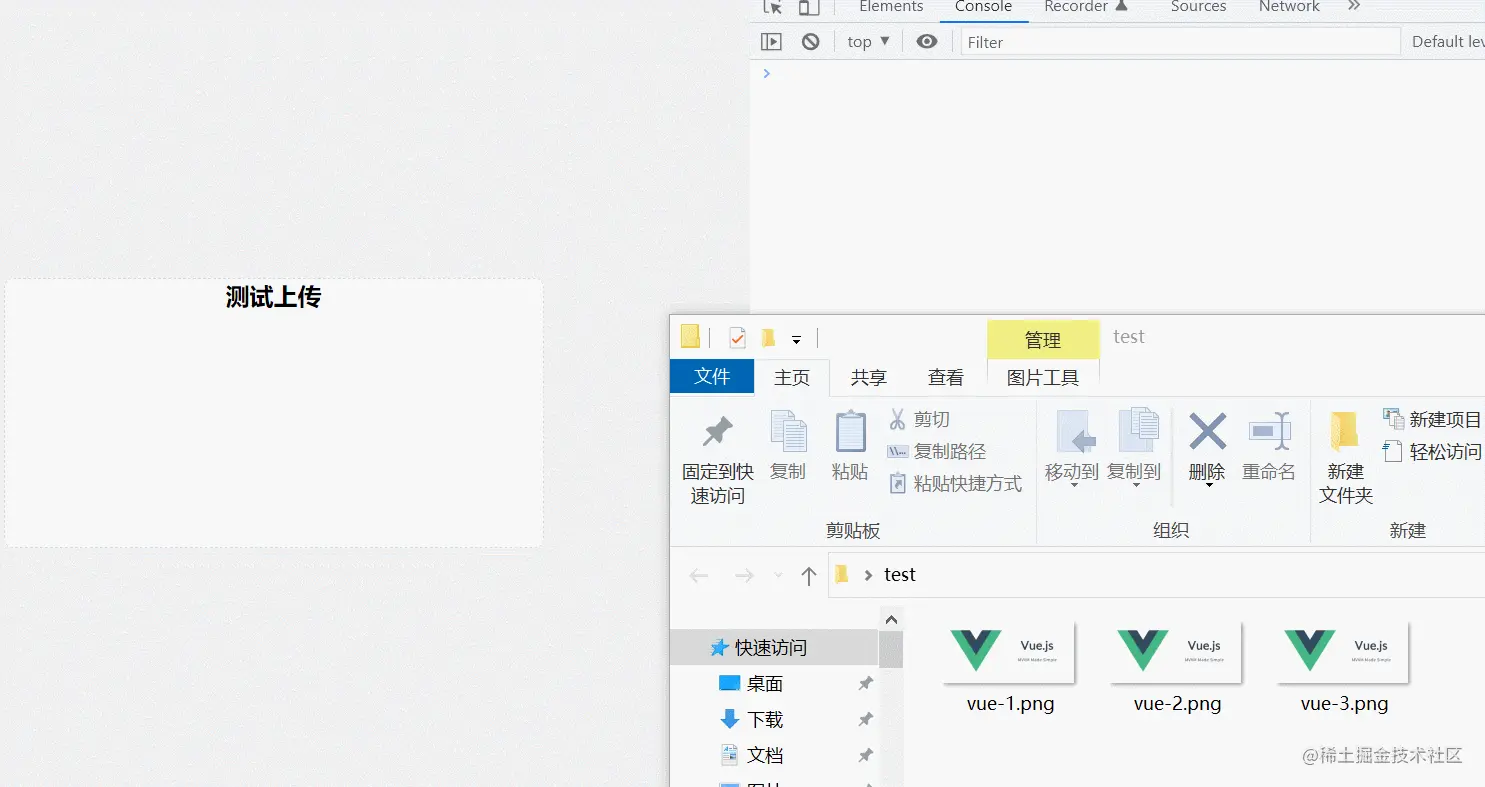The height and width of the screenshot is (787, 1485).
Task: Click the 复制 copy icon in ribbon
Action: 788,432
